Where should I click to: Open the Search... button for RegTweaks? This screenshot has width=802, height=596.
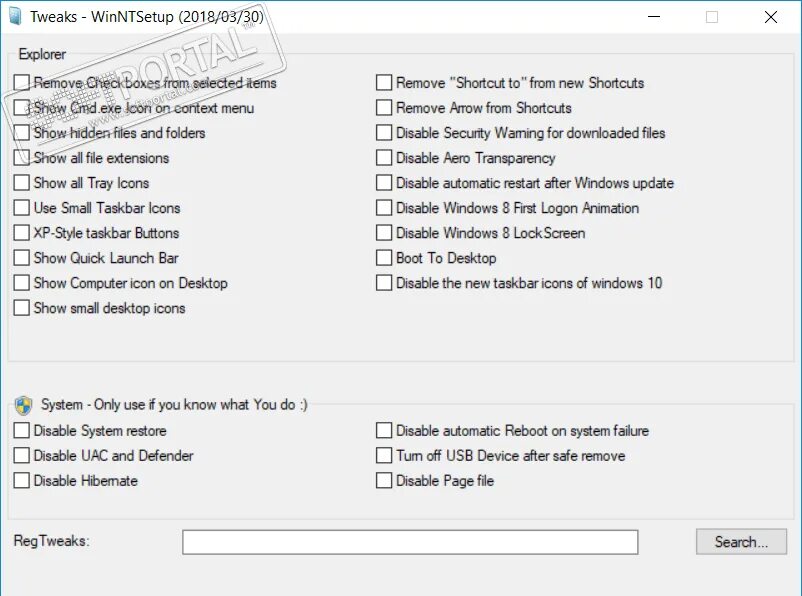pos(741,542)
